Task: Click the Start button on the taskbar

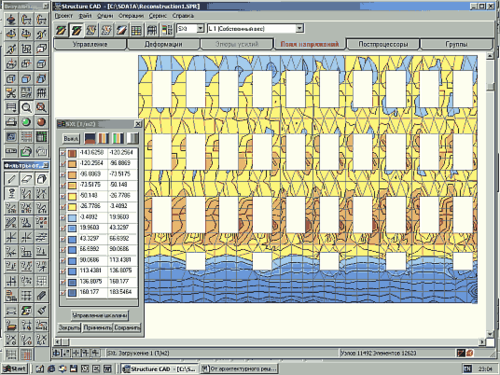Action: click(15, 369)
